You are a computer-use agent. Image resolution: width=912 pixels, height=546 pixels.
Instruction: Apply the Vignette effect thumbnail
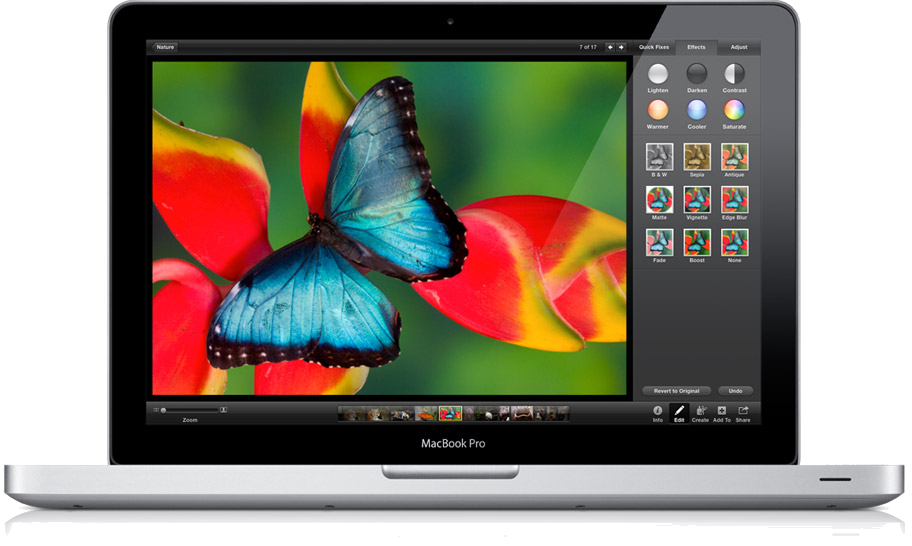(x=697, y=200)
